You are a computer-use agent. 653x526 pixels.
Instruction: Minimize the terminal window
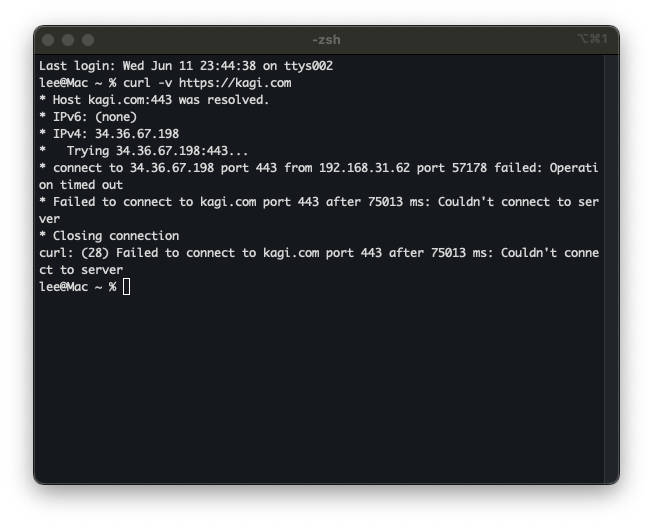68,39
